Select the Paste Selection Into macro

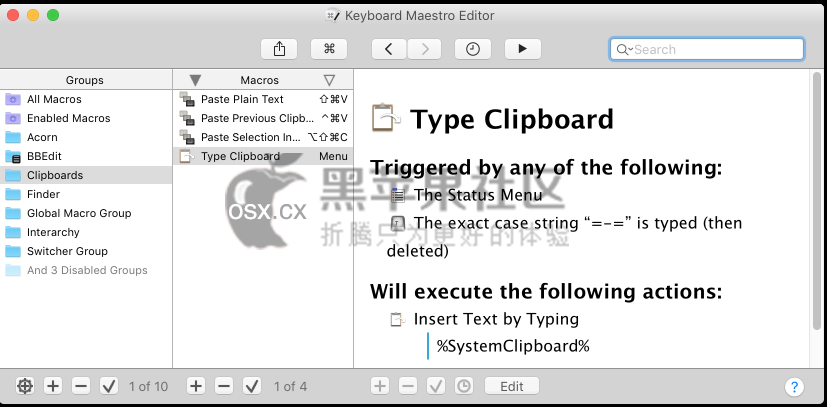(263, 137)
